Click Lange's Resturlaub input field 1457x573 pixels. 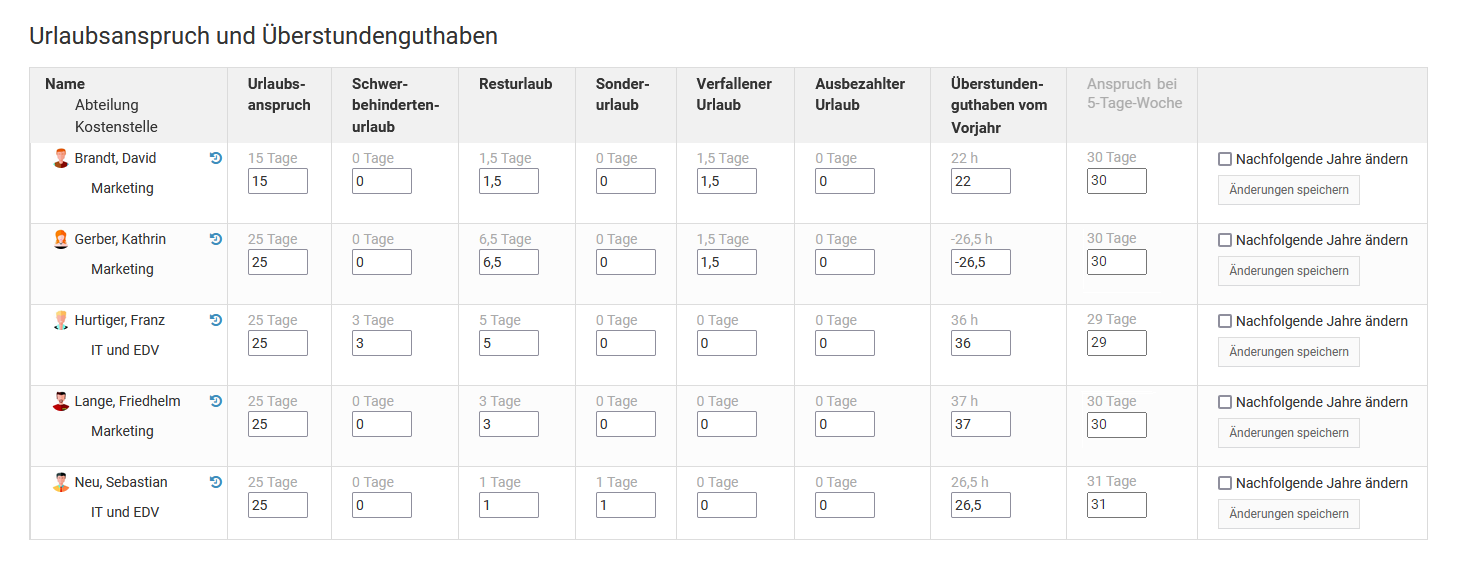point(509,424)
